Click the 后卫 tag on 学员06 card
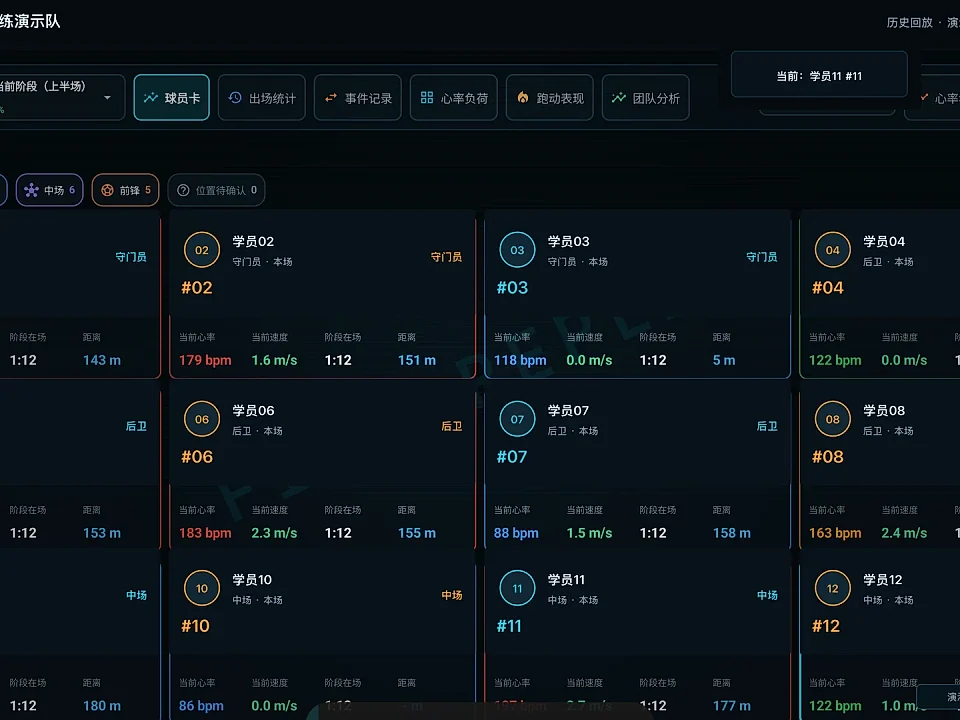This screenshot has height=720, width=960. tap(452, 426)
